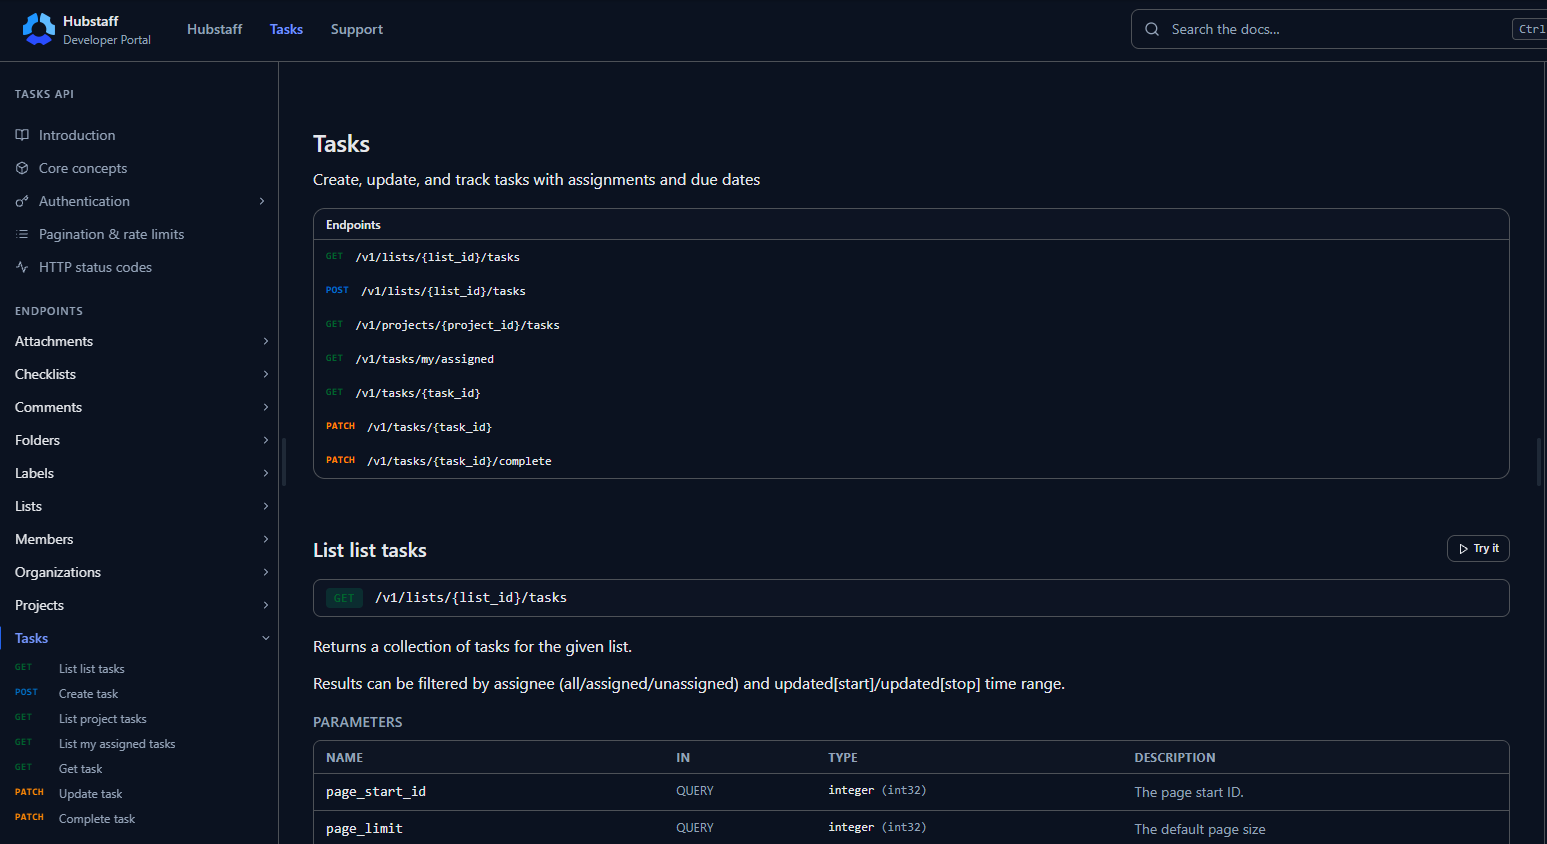Screen dimensions: 1547x844
Task: Select Create task in sidebar
Action: coord(88,694)
